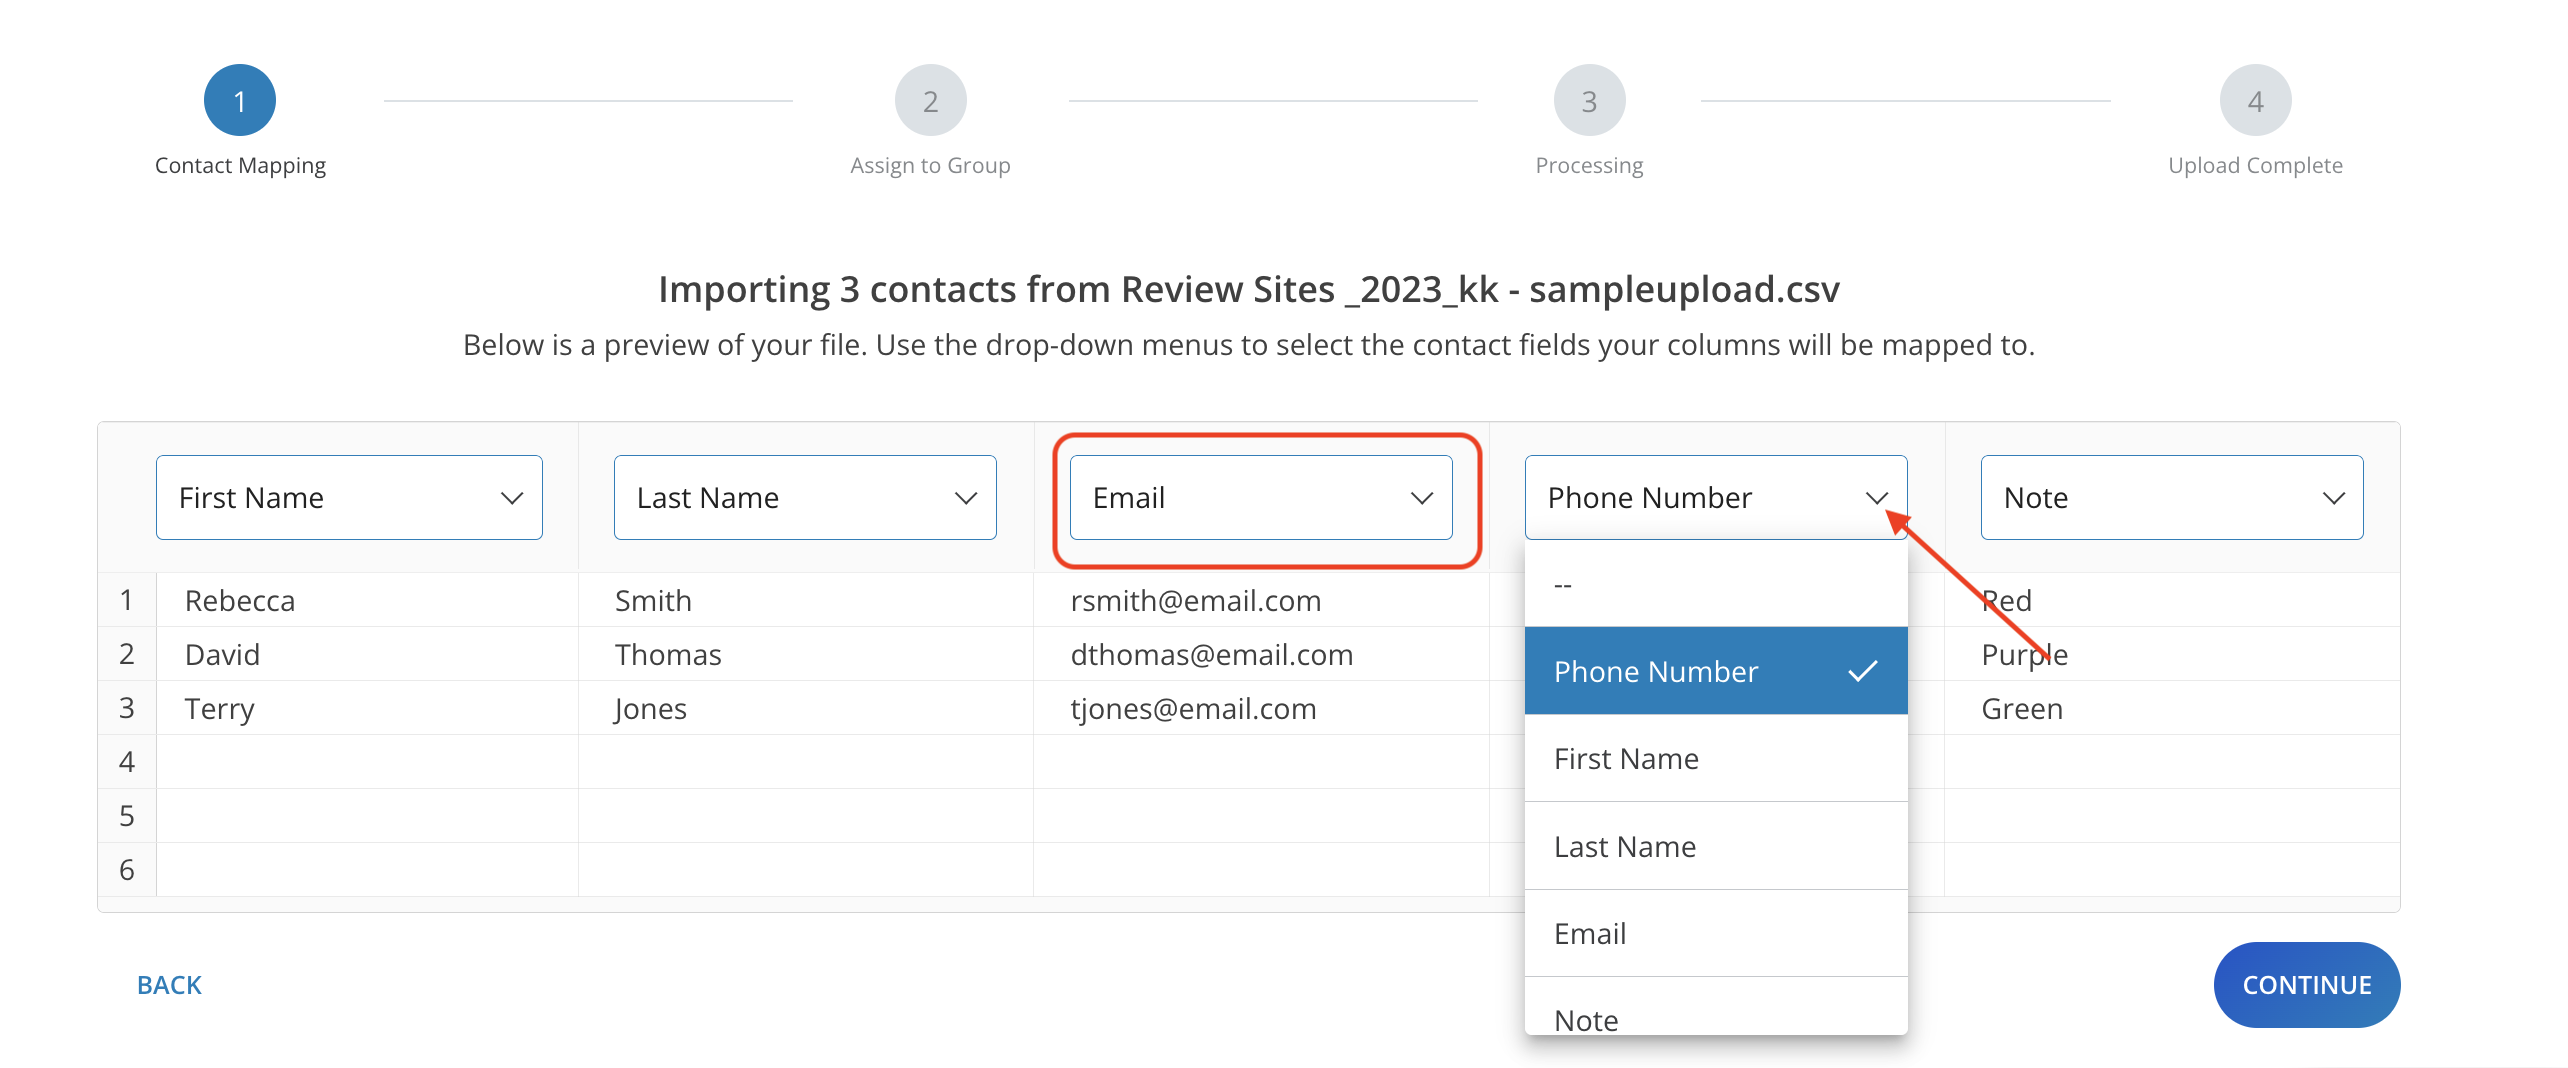This screenshot has width=2568, height=1068.
Task: Select the rsmith@email.com cell
Action: [1195, 600]
